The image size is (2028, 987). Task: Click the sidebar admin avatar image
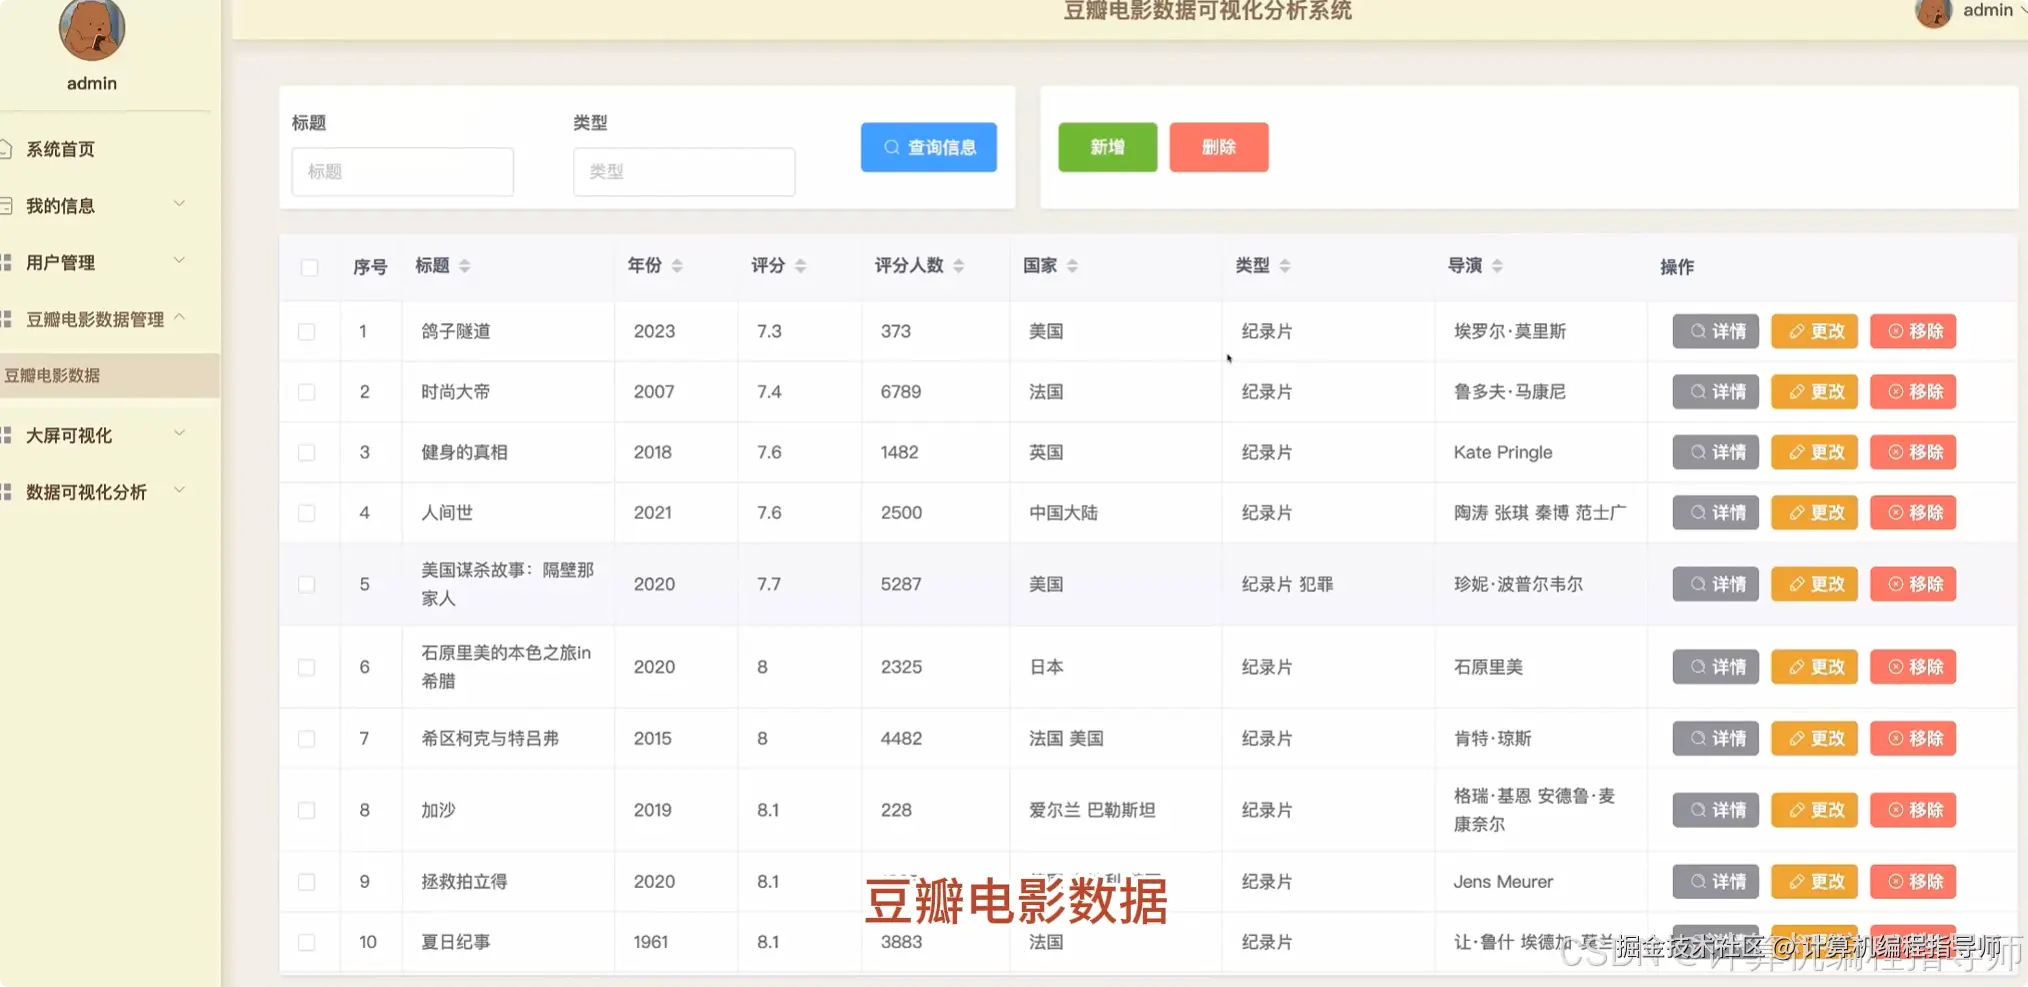(92, 29)
